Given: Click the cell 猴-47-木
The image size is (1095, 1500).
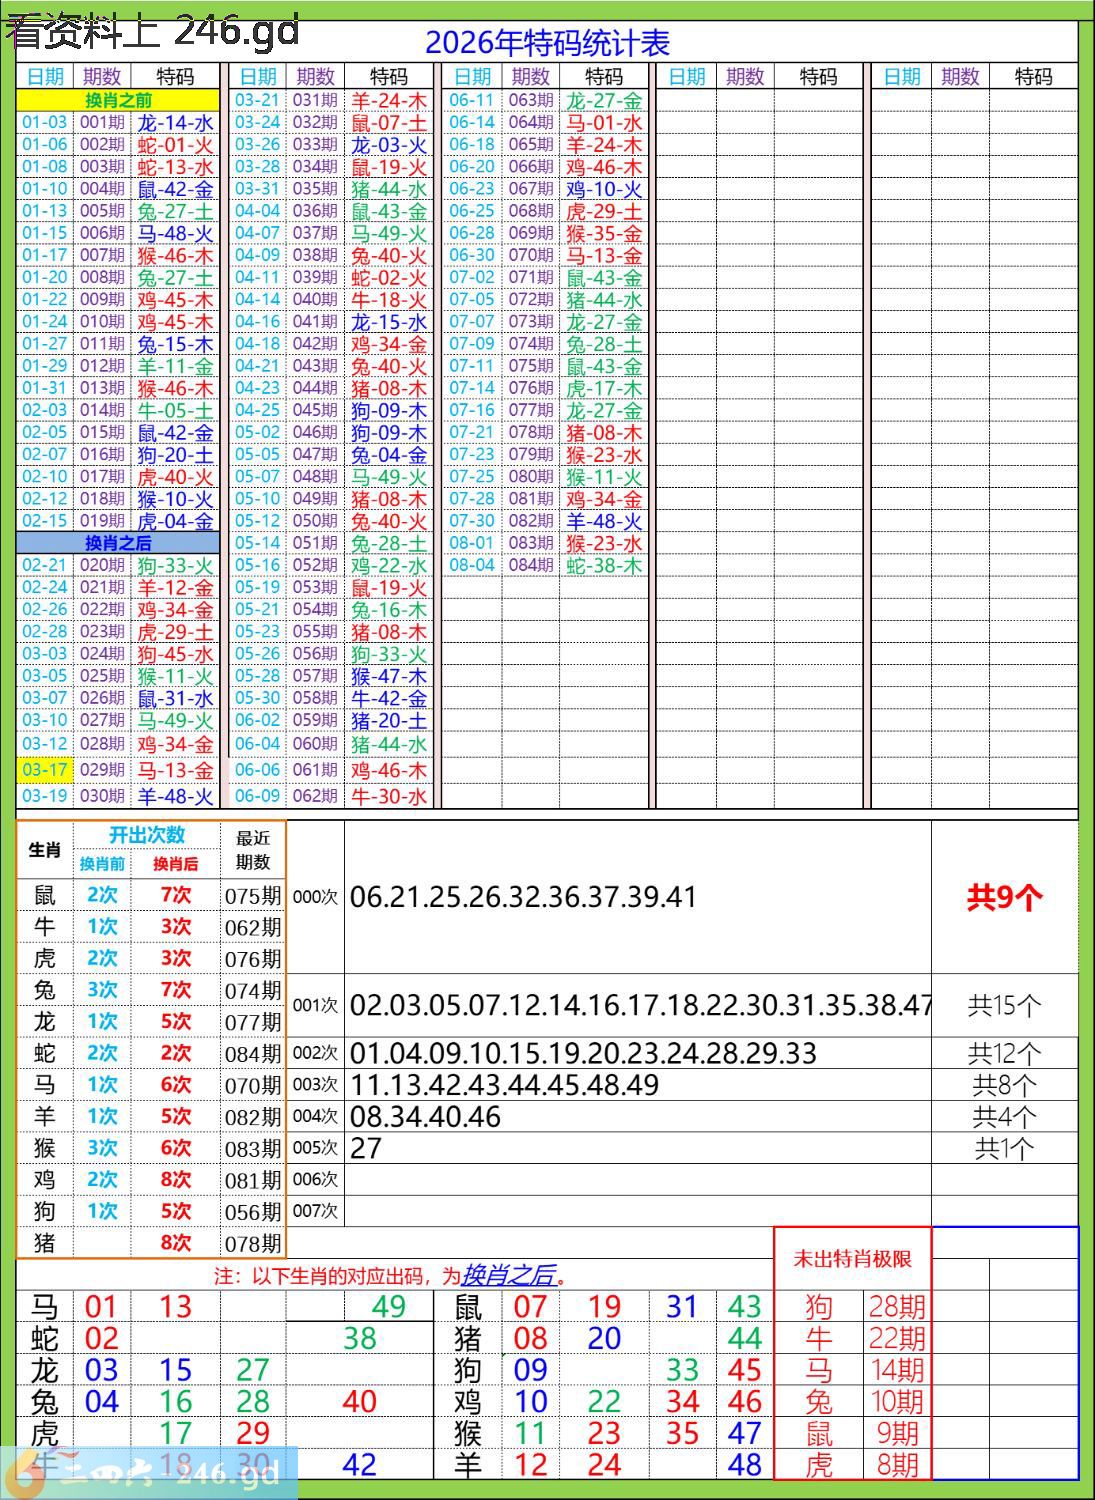Looking at the screenshot, I should pyautogui.click(x=389, y=676).
